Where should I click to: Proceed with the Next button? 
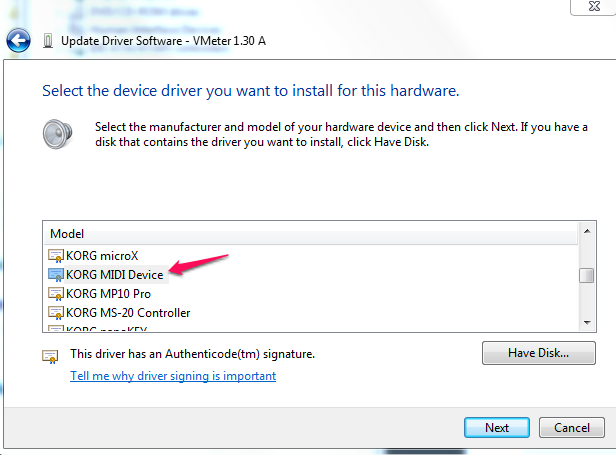(497, 427)
